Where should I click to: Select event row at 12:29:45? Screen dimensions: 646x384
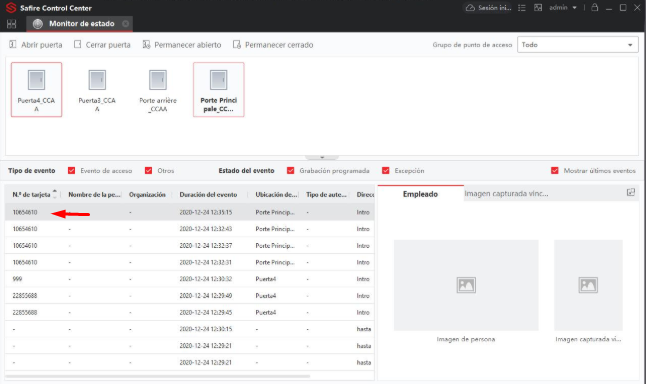(x=190, y=312)
